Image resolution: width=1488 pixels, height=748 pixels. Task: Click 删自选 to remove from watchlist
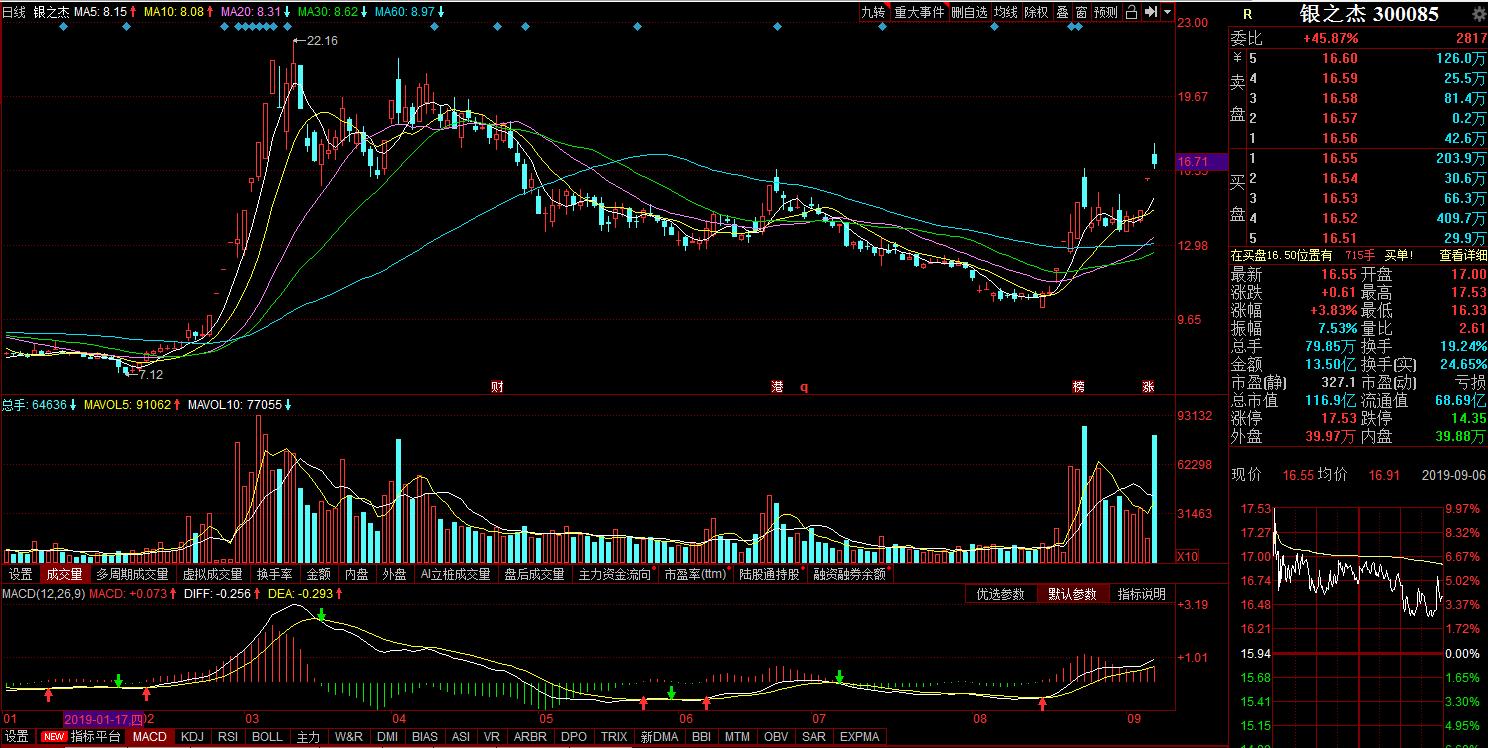969,12
